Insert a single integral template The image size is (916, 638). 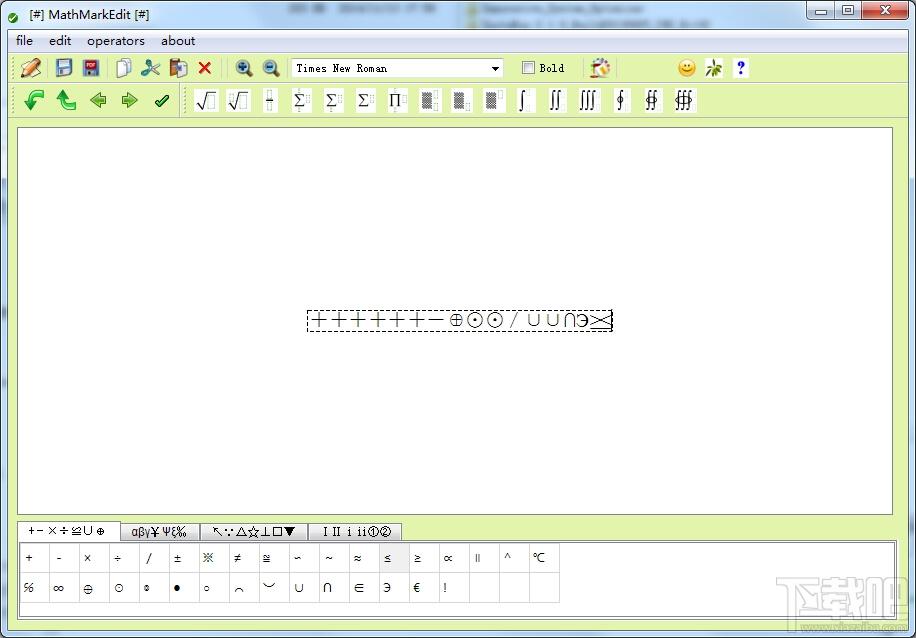pos(525,100)
